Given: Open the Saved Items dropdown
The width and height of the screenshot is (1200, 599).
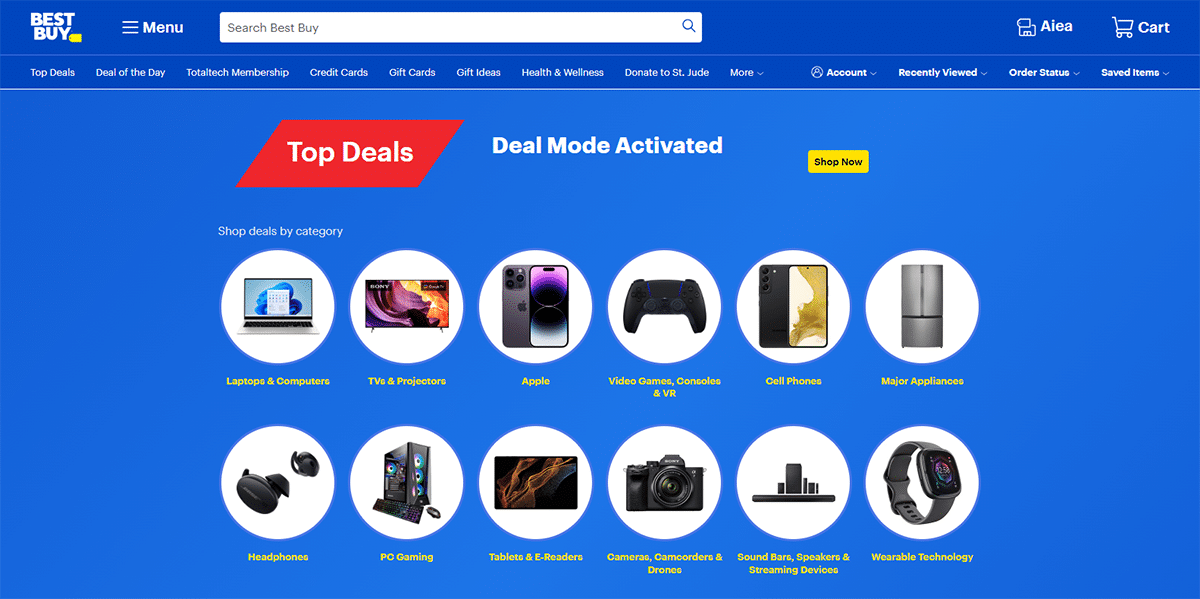Looking at the screenshot, I should [x=1135, y=73].
